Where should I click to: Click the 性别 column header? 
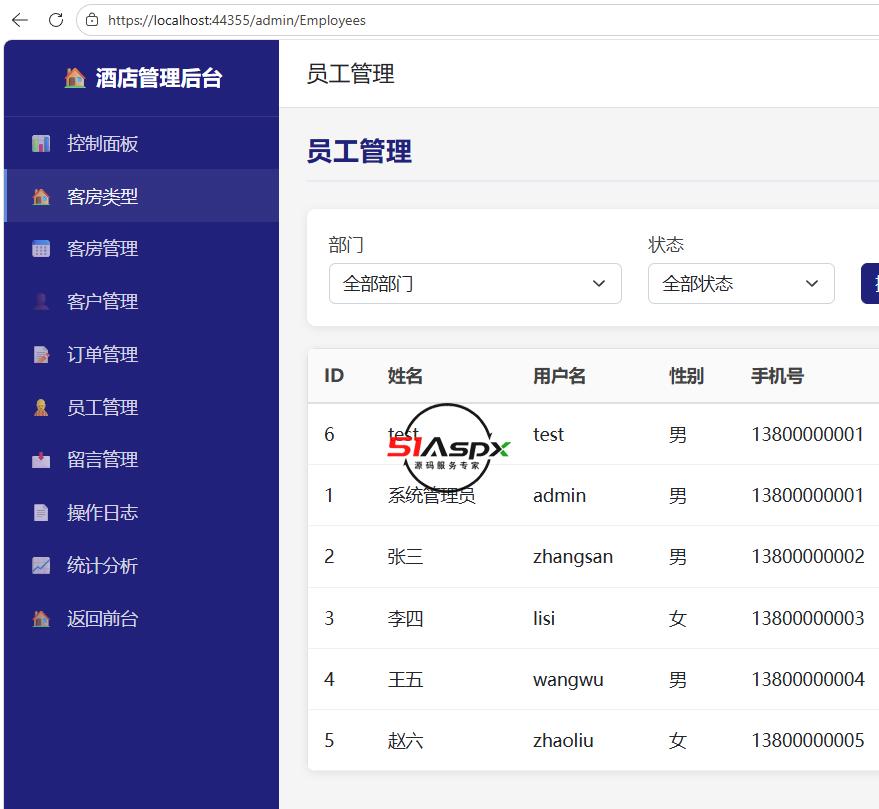686,376
